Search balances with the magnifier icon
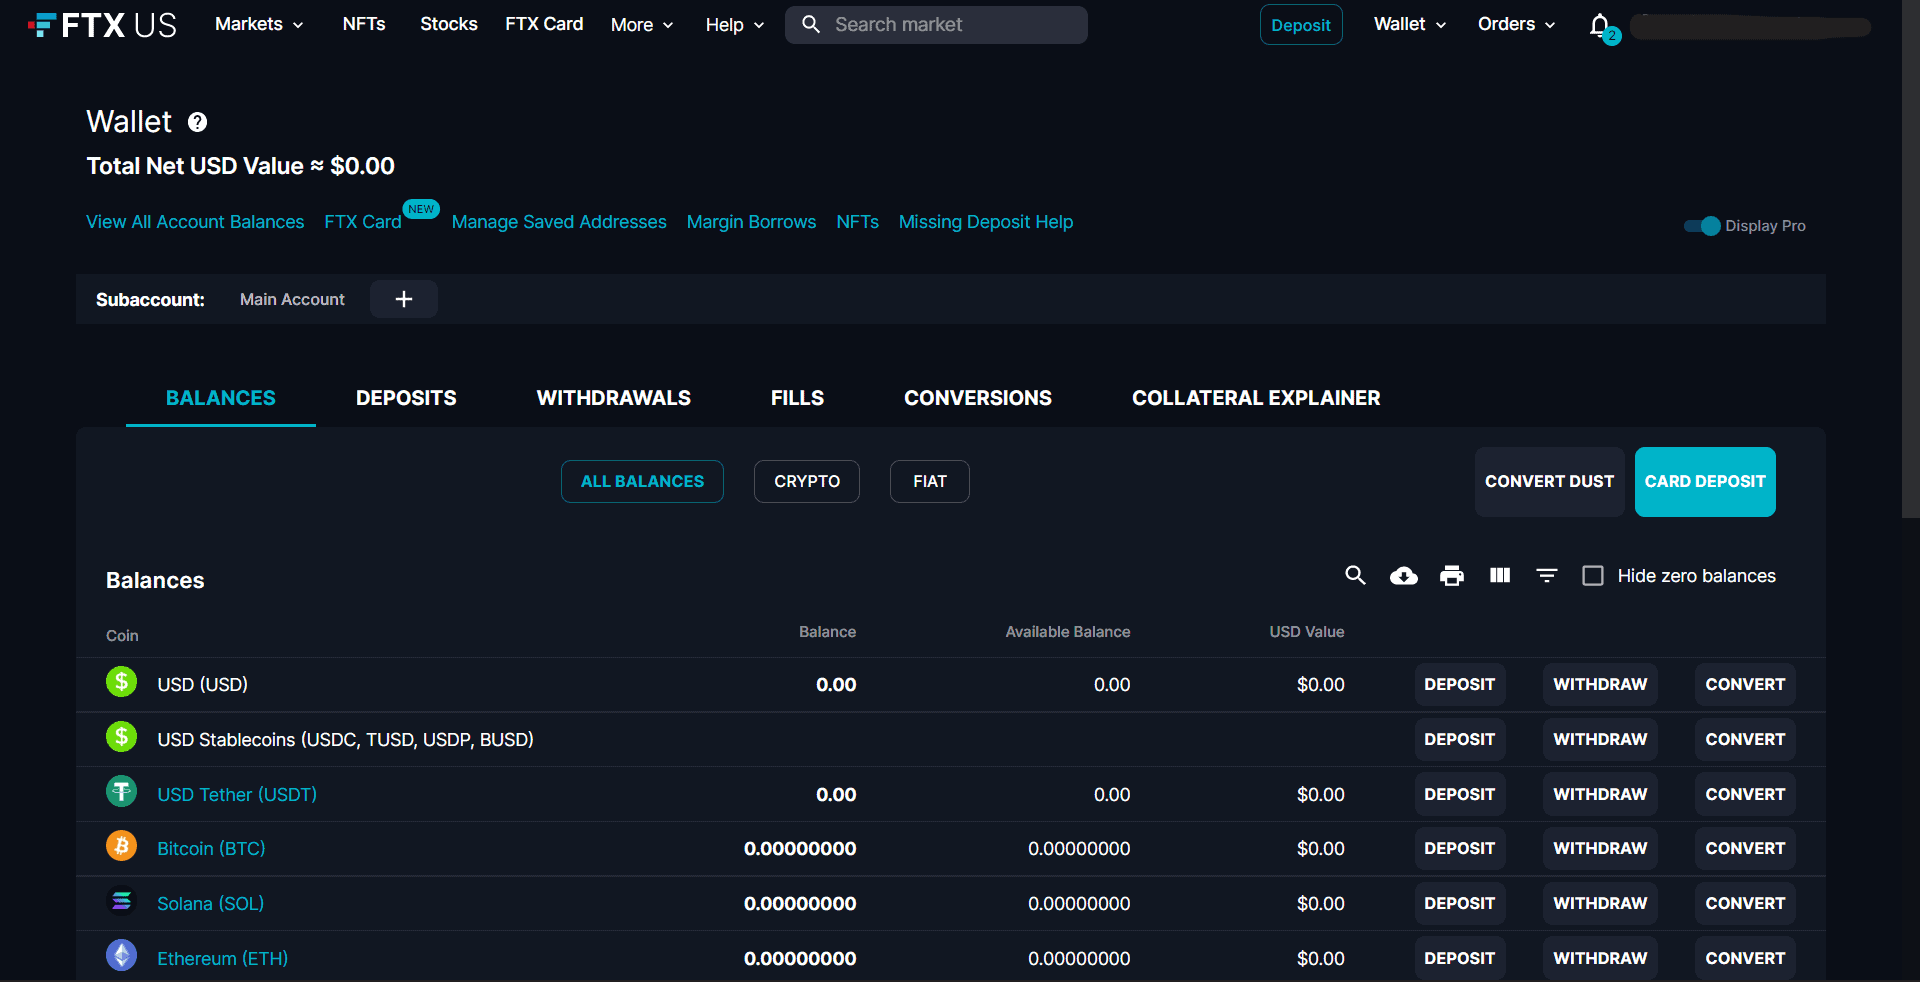 [x=1355, y=575]
